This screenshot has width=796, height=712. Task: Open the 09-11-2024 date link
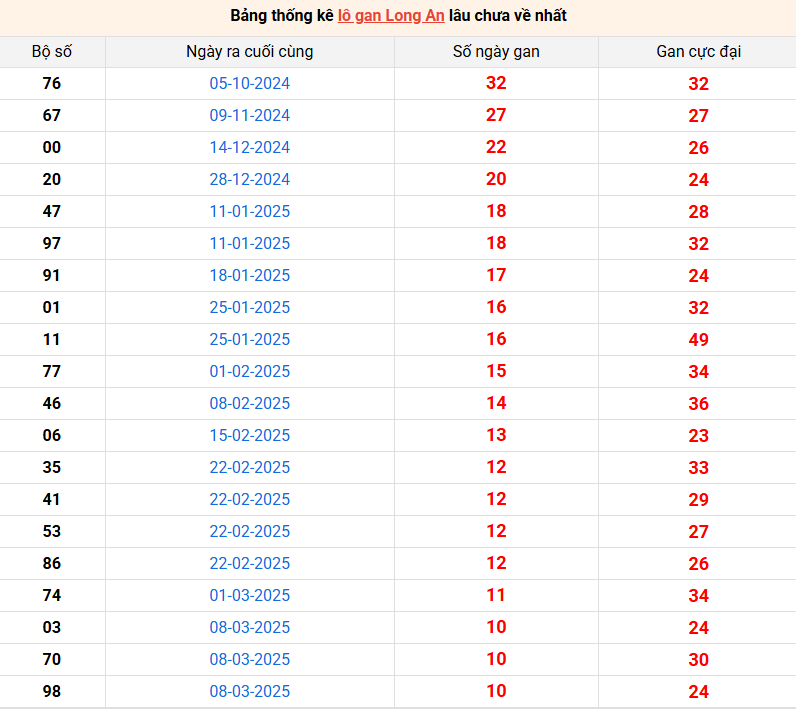pos(250,115)
